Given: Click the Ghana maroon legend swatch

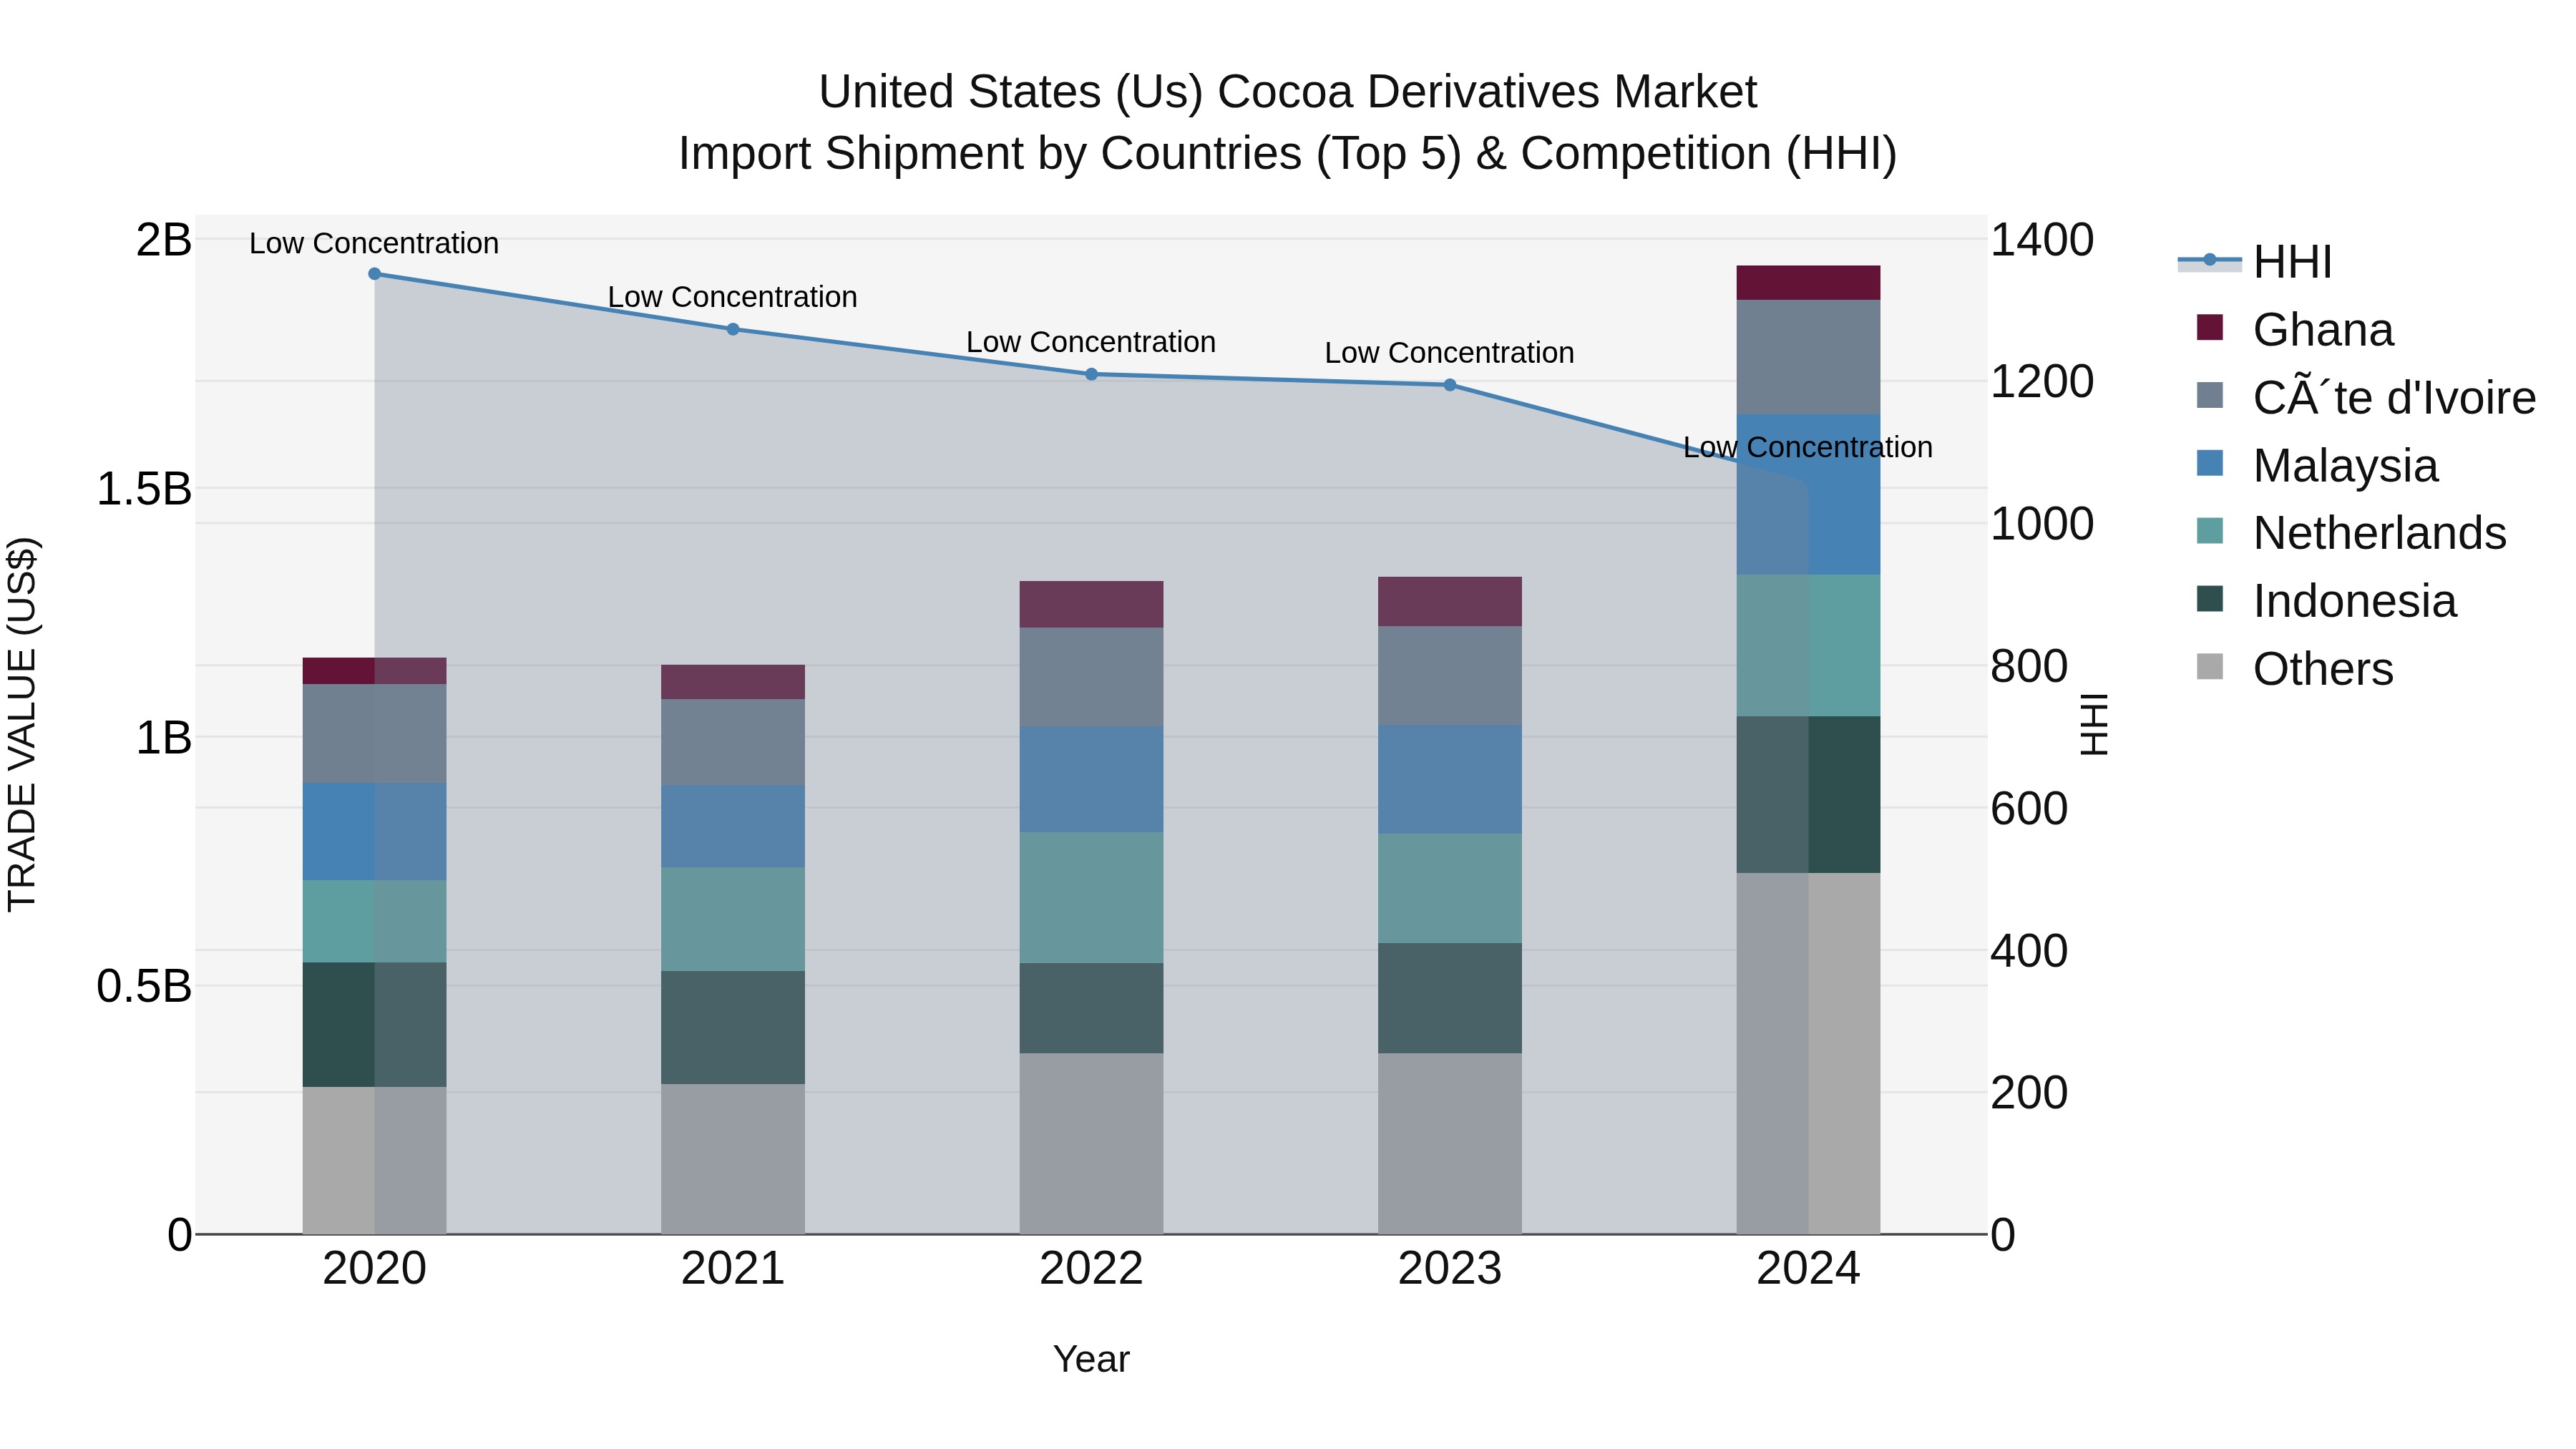Looking at the screenshot, I should pos(2210,327).
